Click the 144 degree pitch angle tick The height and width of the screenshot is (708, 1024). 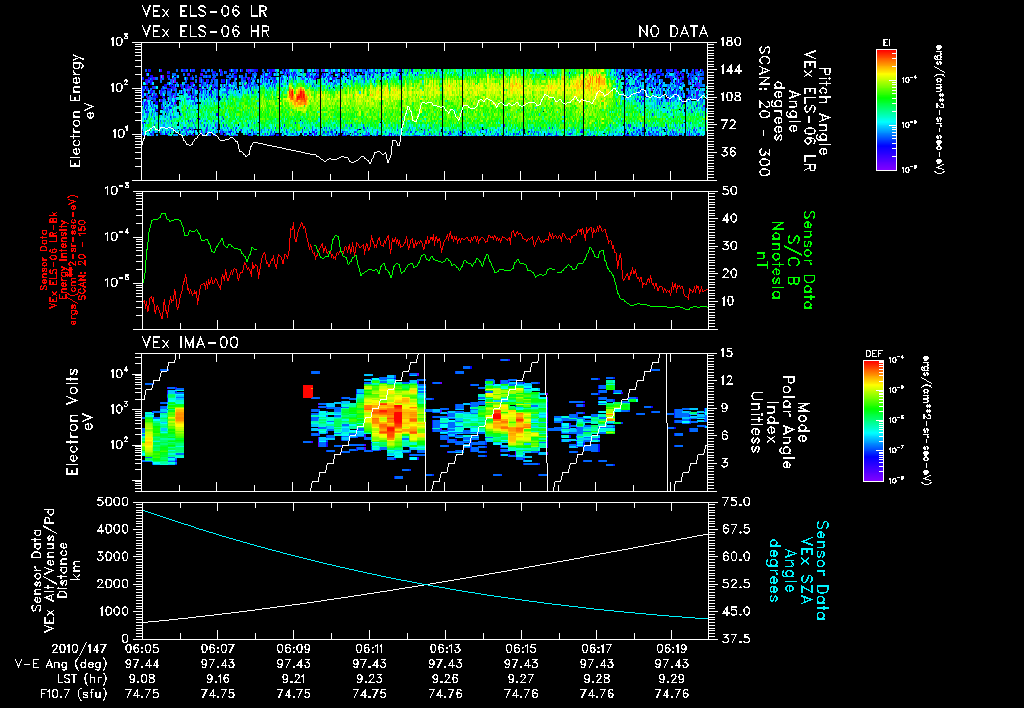pyautogui.click(x=729, y=69)
